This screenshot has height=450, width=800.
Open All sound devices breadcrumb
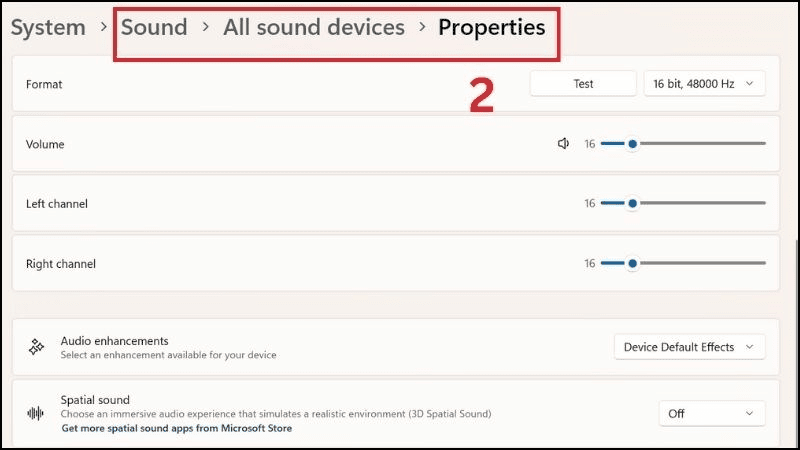[x=313, y=27]
